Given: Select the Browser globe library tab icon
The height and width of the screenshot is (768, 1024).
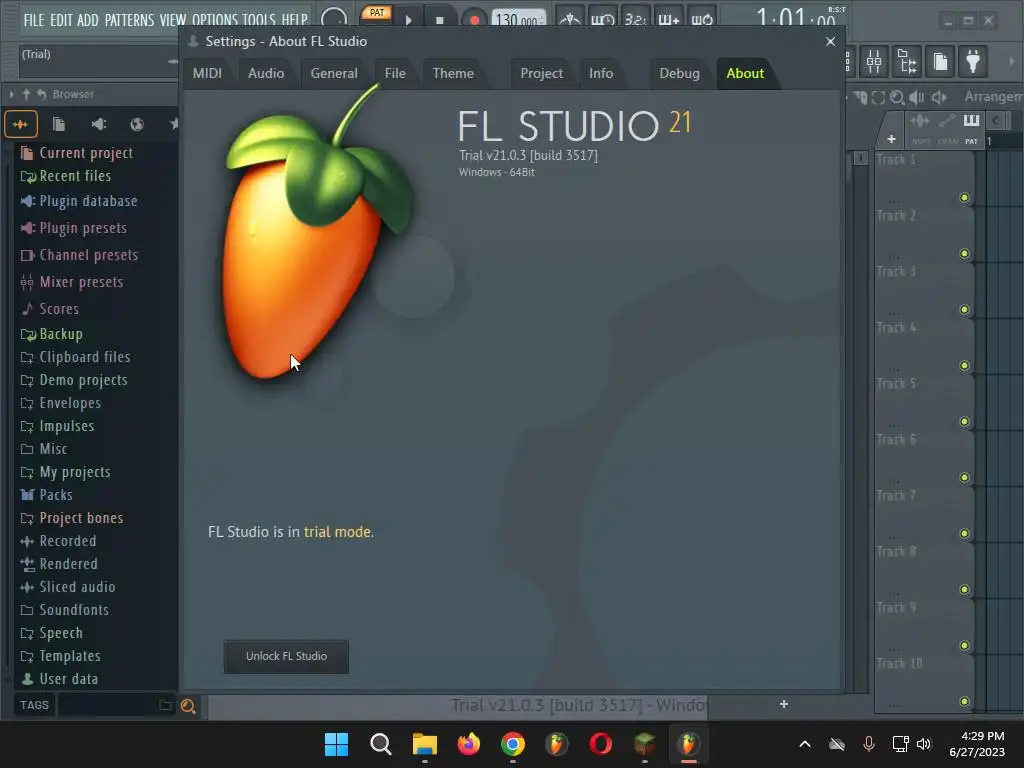Looking at the screenshot, I should (136, 124).
